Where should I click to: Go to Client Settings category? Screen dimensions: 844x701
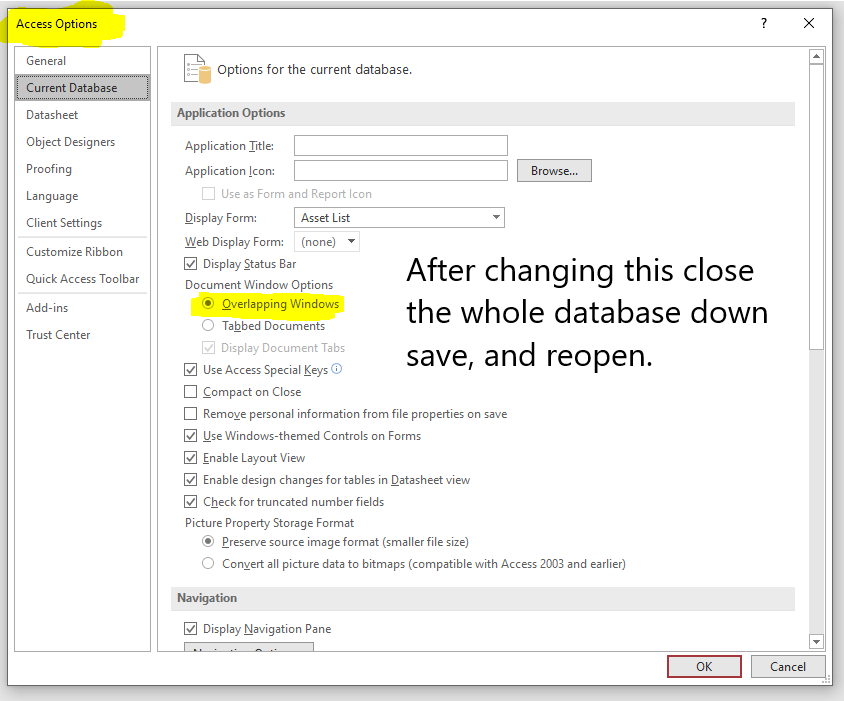(x=82, y=222)
